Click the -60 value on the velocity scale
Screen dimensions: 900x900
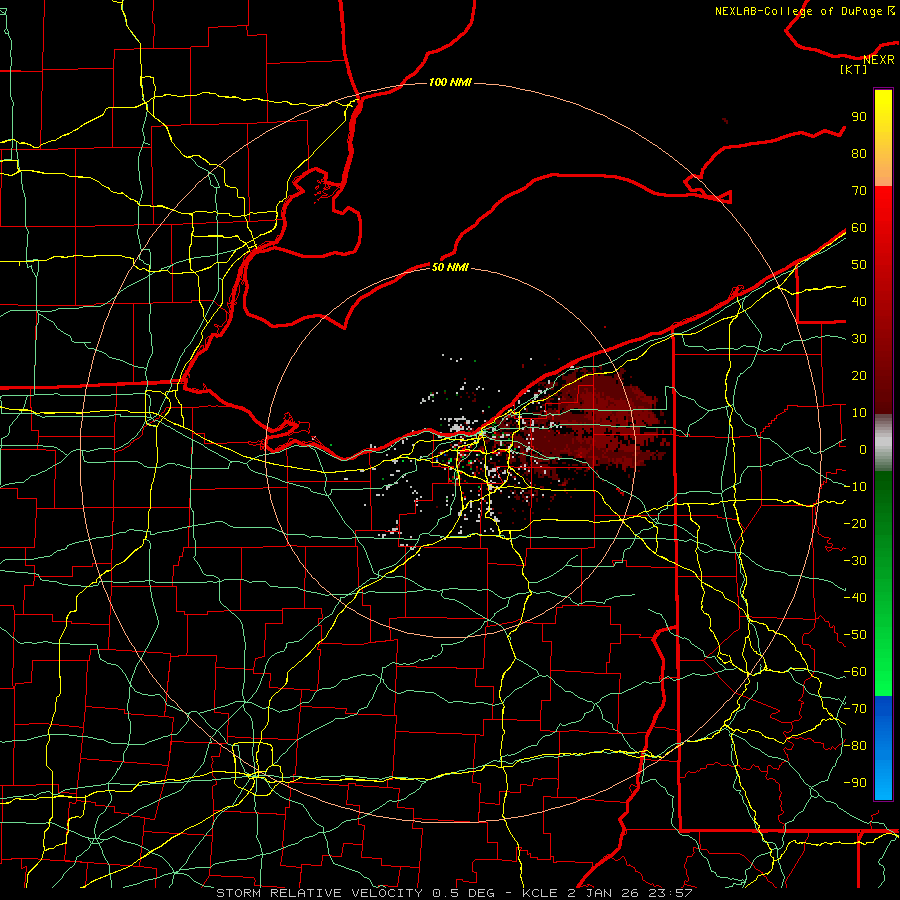click(855, 672)
